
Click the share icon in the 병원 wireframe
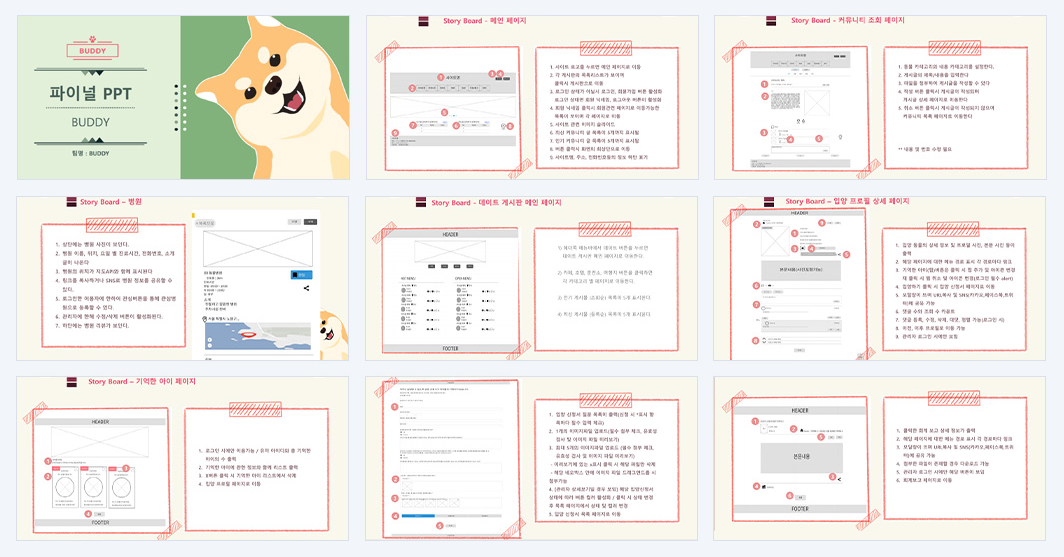tap(306, 288)
